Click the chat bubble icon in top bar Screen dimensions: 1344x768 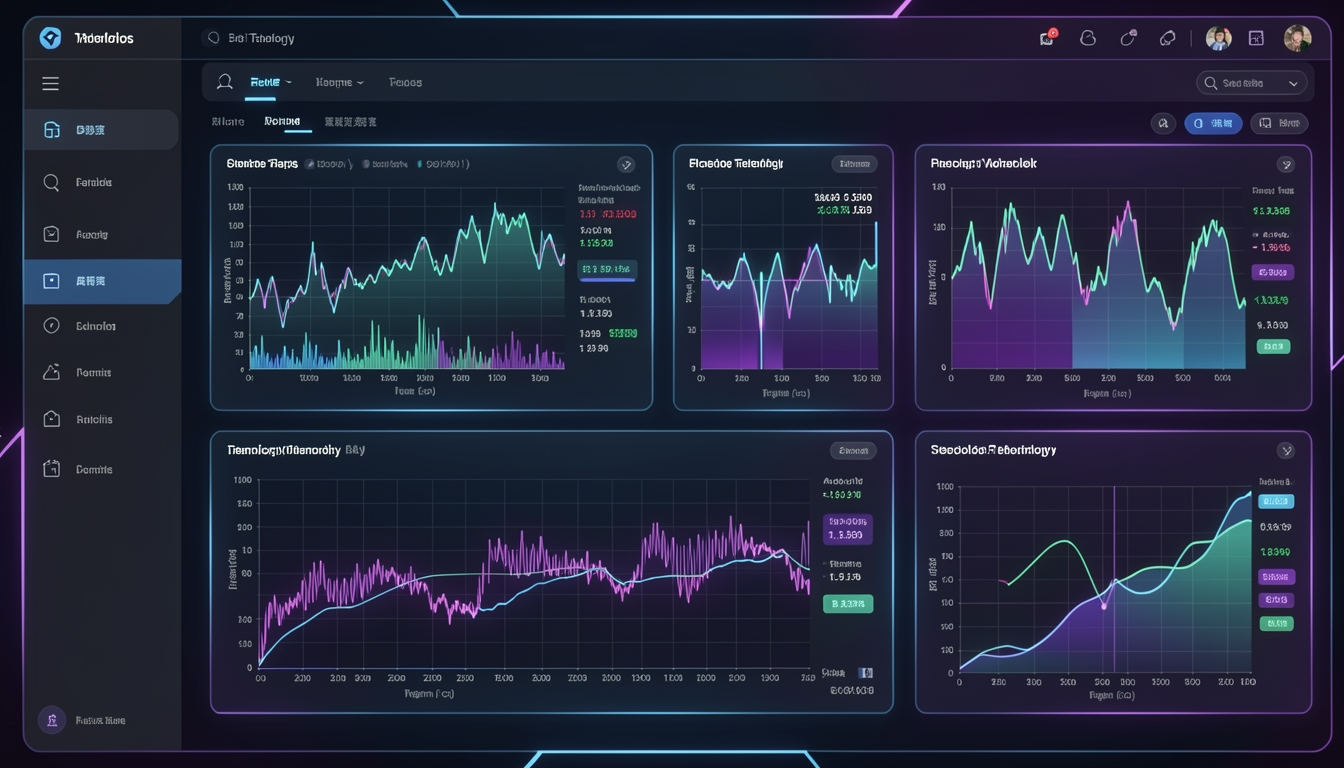[x=1167, y=38]
